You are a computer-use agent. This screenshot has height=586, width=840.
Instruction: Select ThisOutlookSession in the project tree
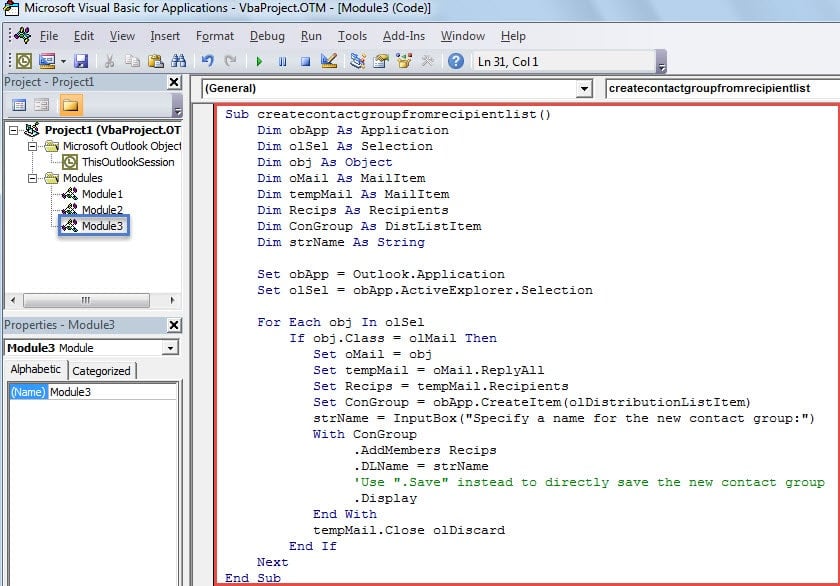click(x=128, y=162)
